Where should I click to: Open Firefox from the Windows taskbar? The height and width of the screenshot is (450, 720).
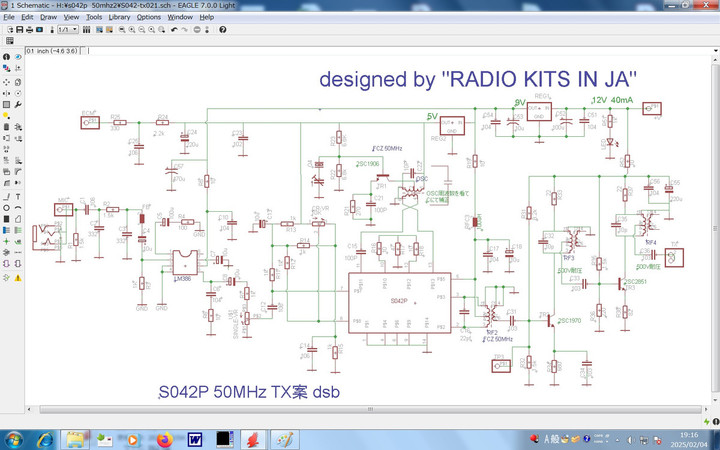click(x=164, y=439)
